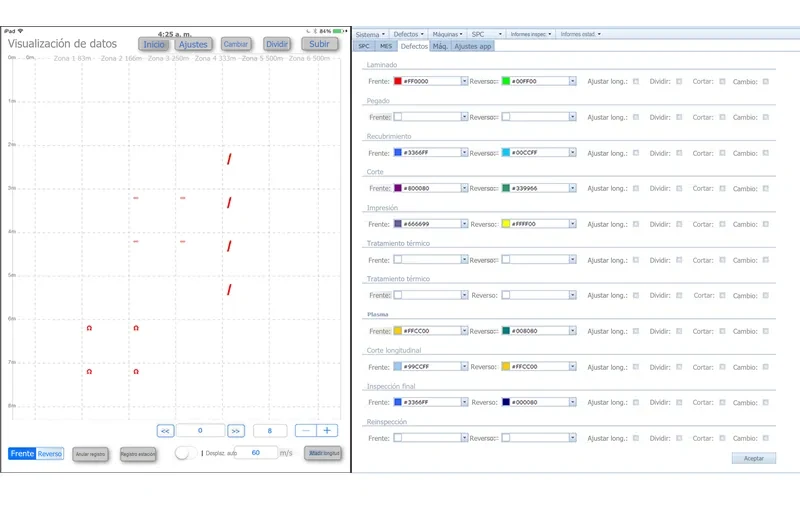Screen dimensions: 800x510
Task: Click the Cambiar button
Action: pos(236,44)
